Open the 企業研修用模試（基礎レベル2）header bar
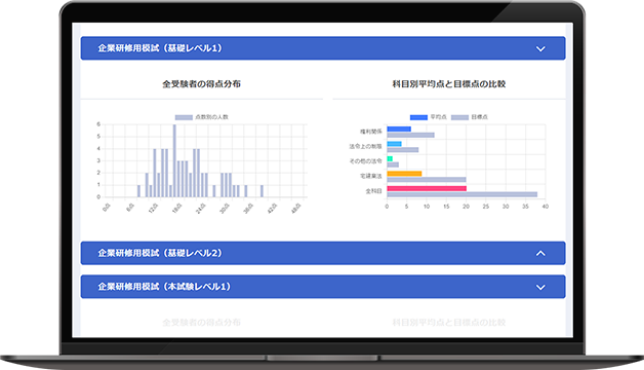644x370 pixels. coord(323,253)
